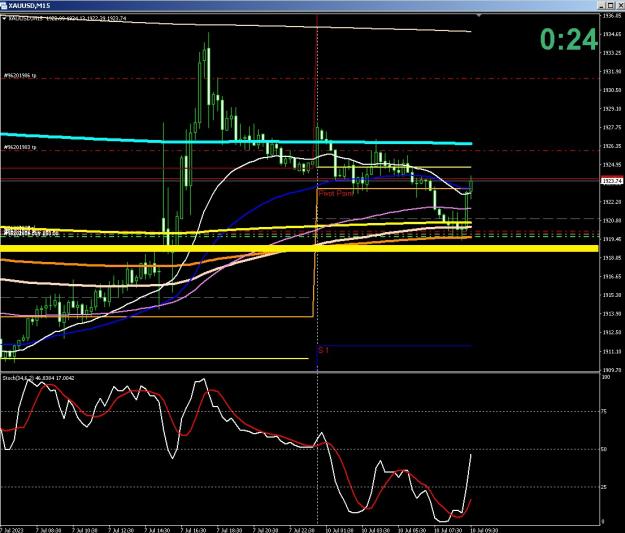This screenshot has width=625, height=533.
Task: Select the #96201986 tp order label
Action: click(x=20, y=75)
